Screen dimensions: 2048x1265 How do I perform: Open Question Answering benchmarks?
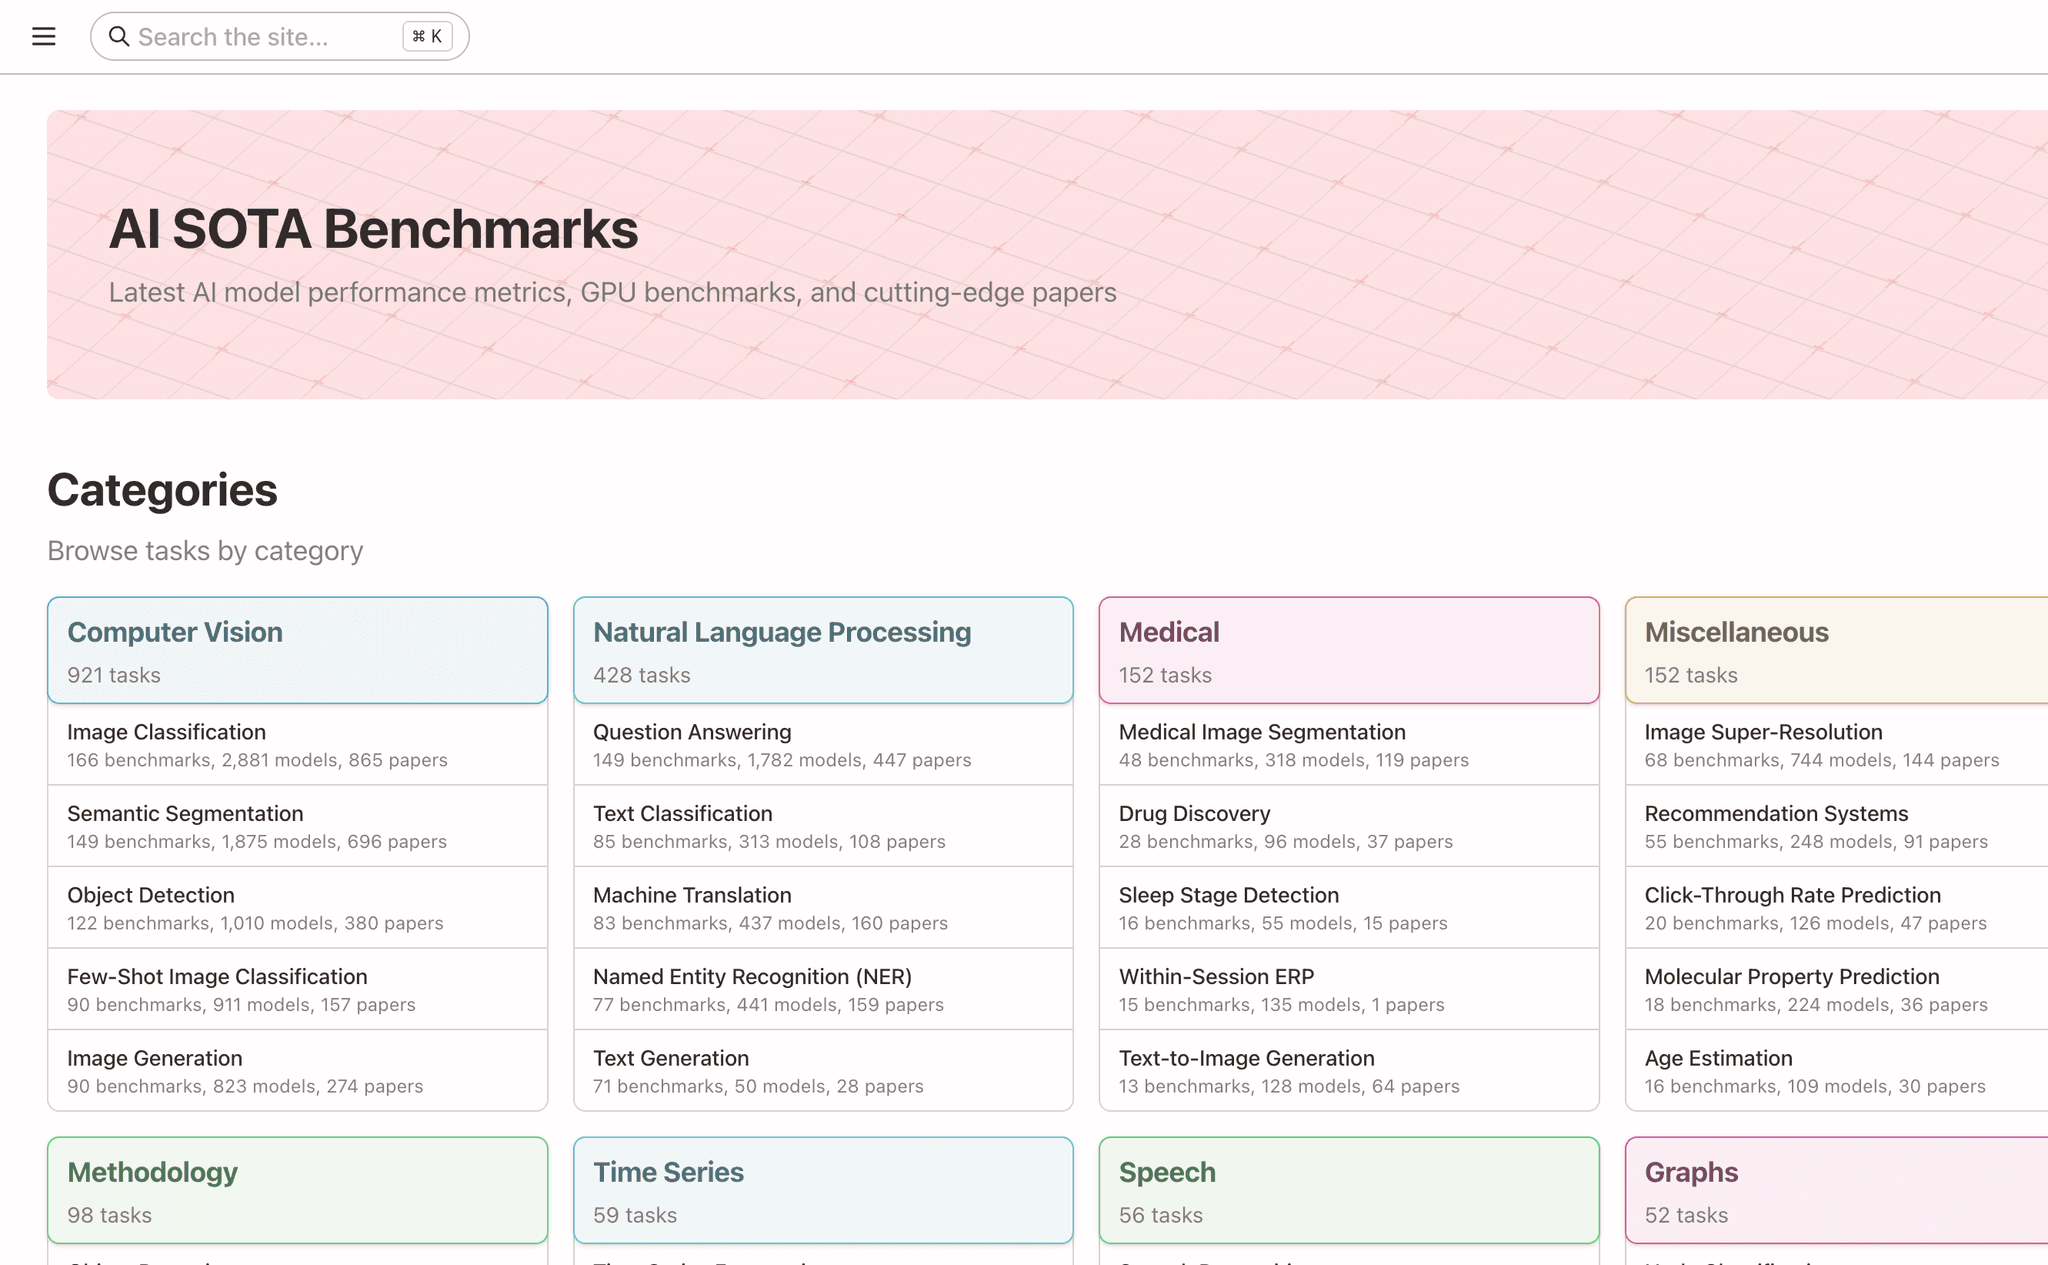pyautogui.click(x=822, y=745)
